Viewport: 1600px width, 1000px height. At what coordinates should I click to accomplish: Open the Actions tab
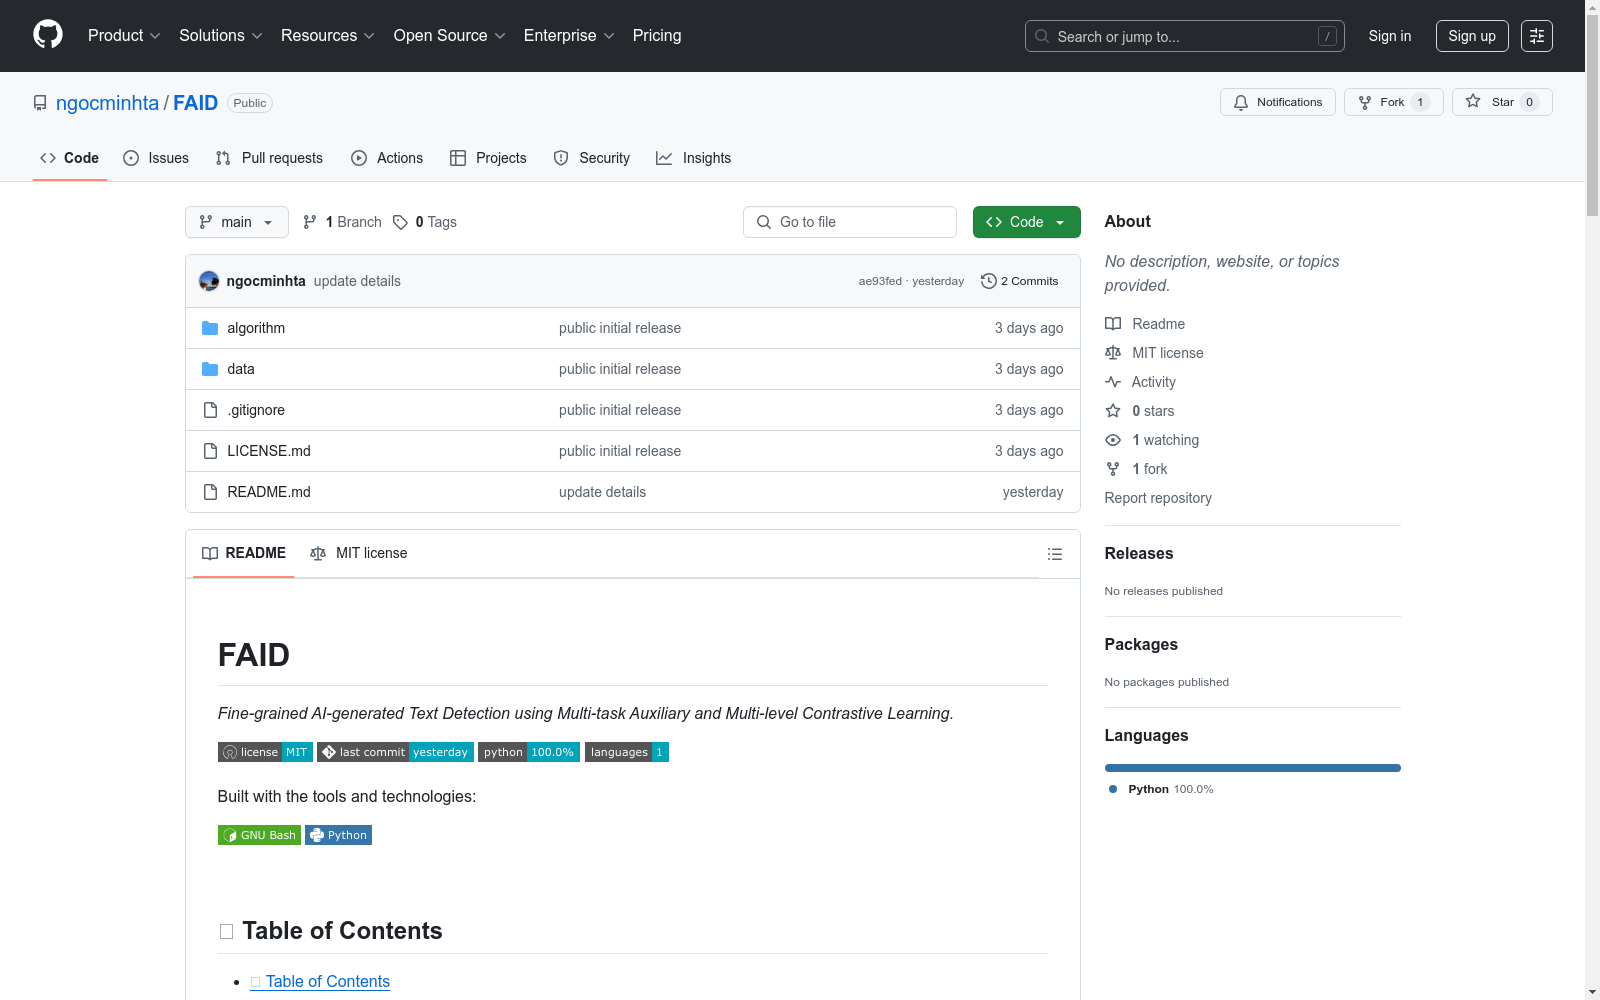pos(387,158)
